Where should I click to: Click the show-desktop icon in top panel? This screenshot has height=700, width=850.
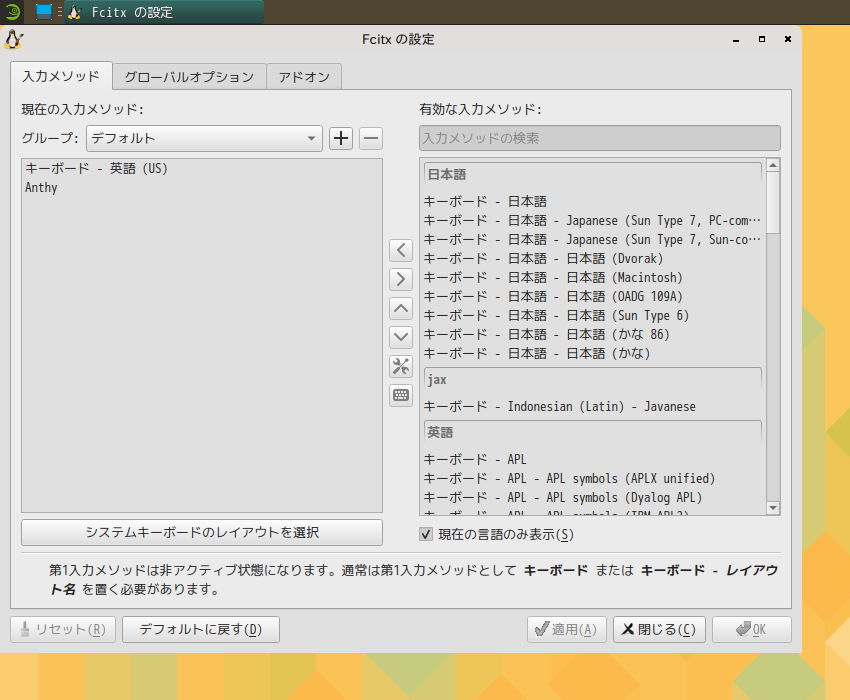(x=43, y=11)
